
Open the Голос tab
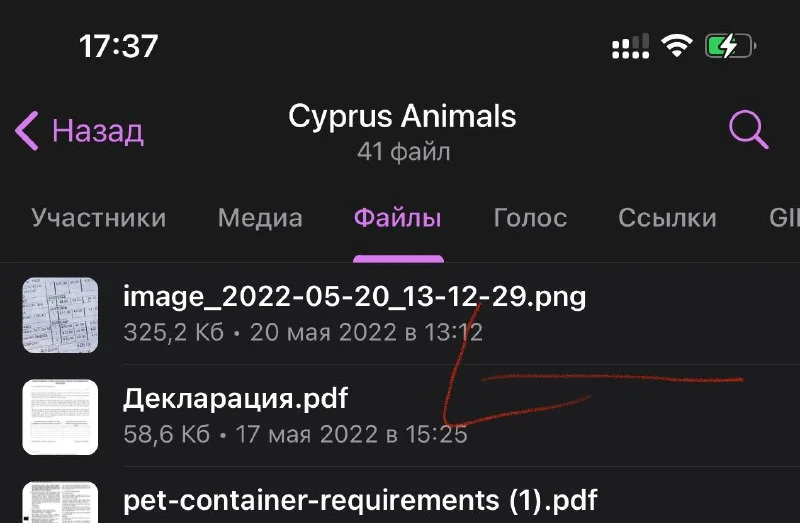pos(530,218)
